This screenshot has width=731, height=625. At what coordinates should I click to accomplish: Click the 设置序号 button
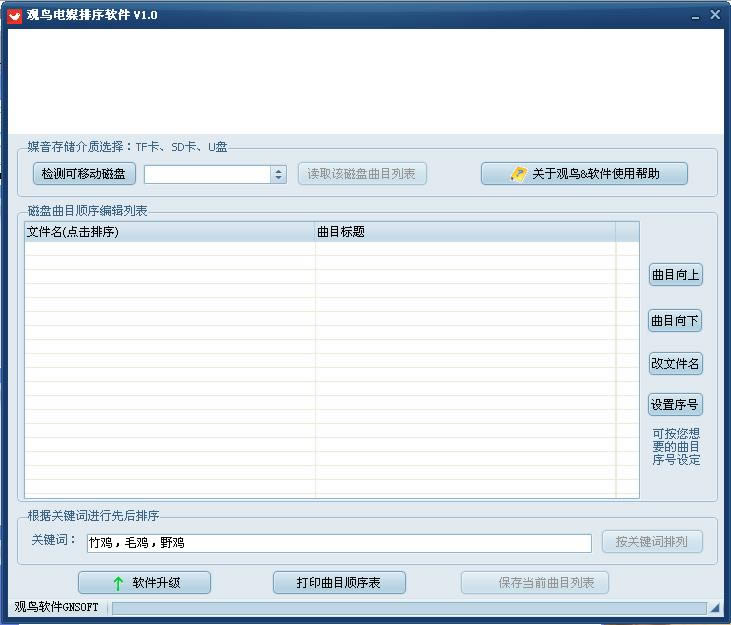tap(675, 405)
